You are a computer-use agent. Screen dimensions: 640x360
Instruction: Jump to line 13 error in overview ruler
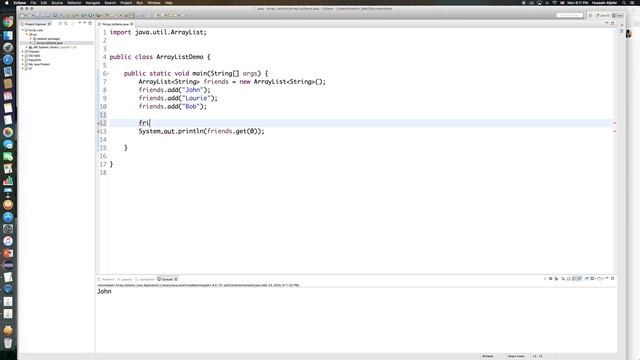(x=615, y=131)
